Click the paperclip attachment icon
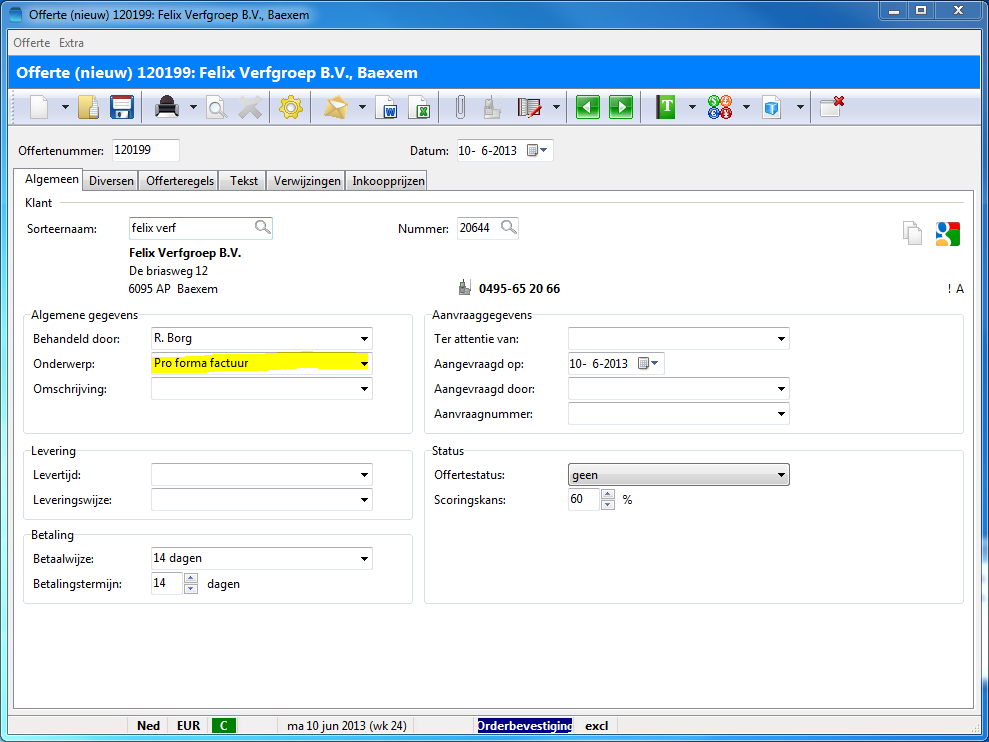This screenshot has height=742, width=989. pos(460,108)
